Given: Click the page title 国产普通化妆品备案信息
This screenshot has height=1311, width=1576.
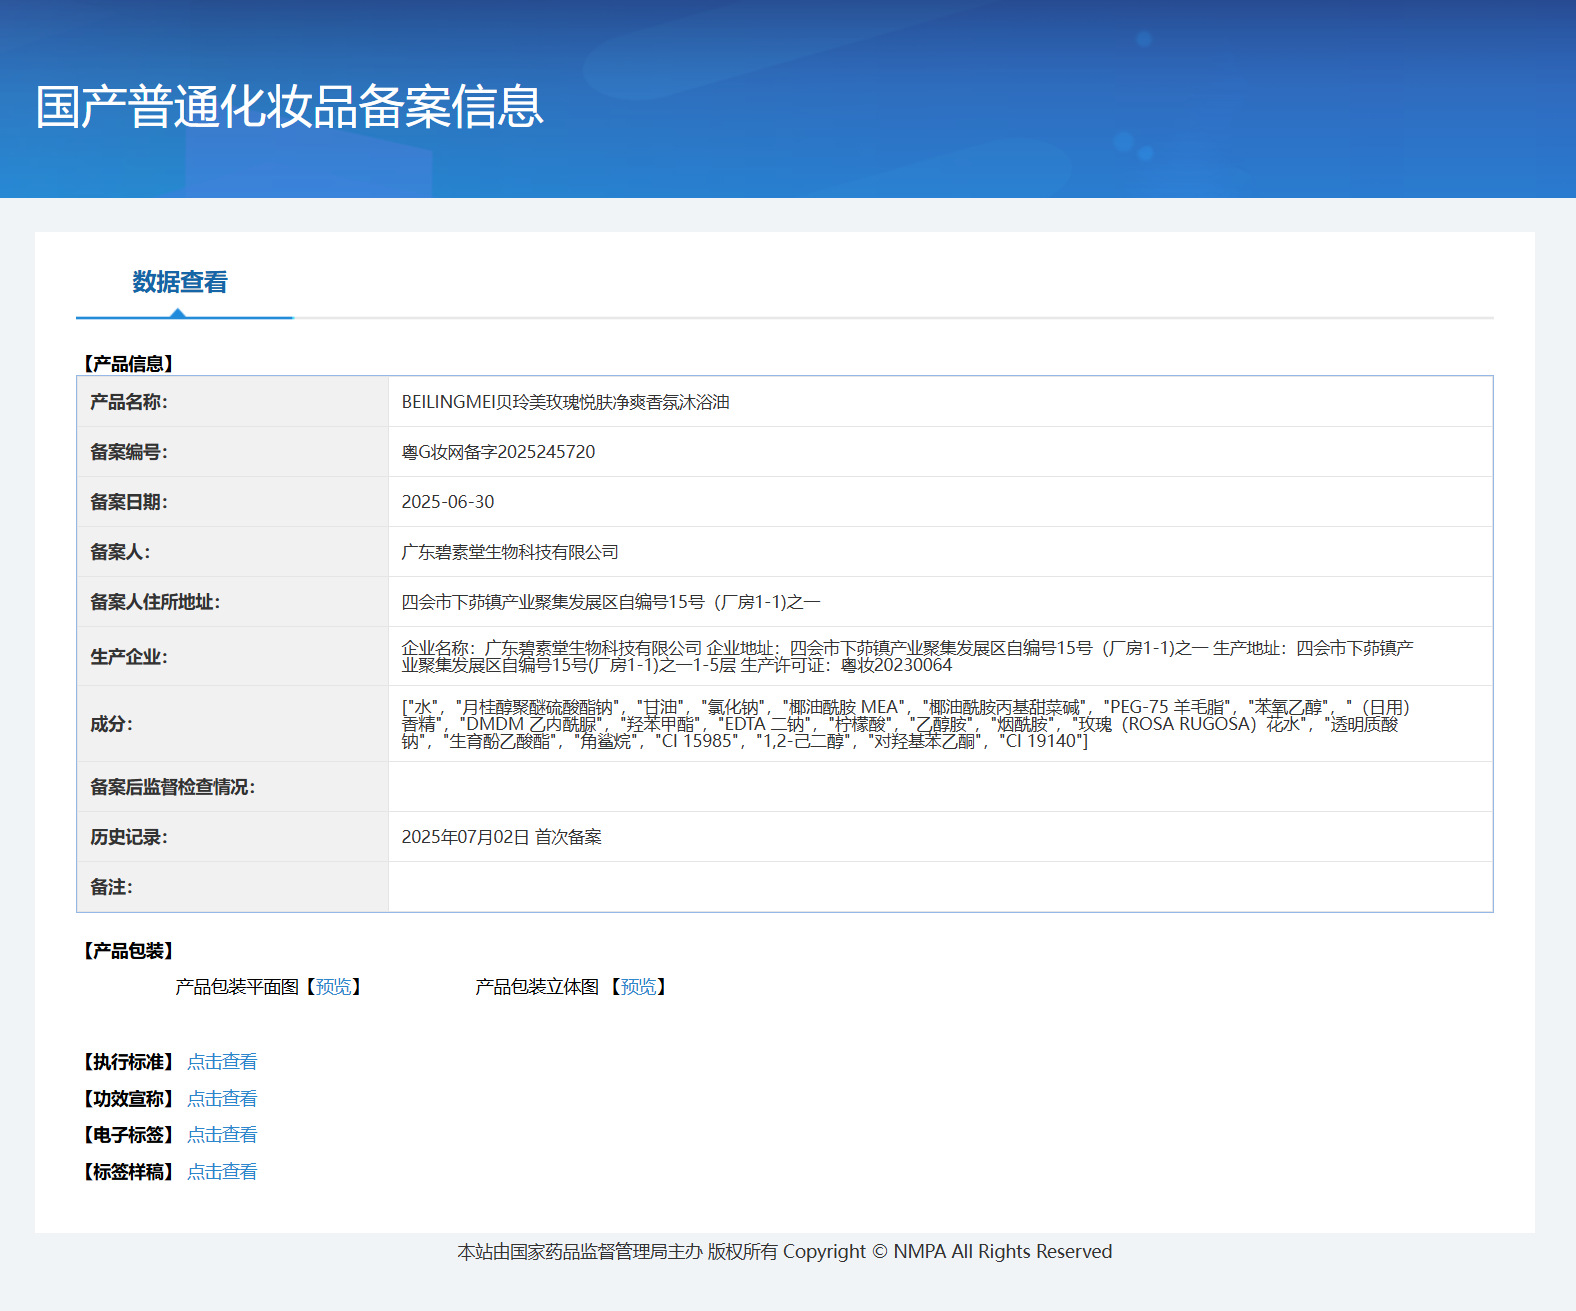Looking at the screenshot, I should (290, 107).
